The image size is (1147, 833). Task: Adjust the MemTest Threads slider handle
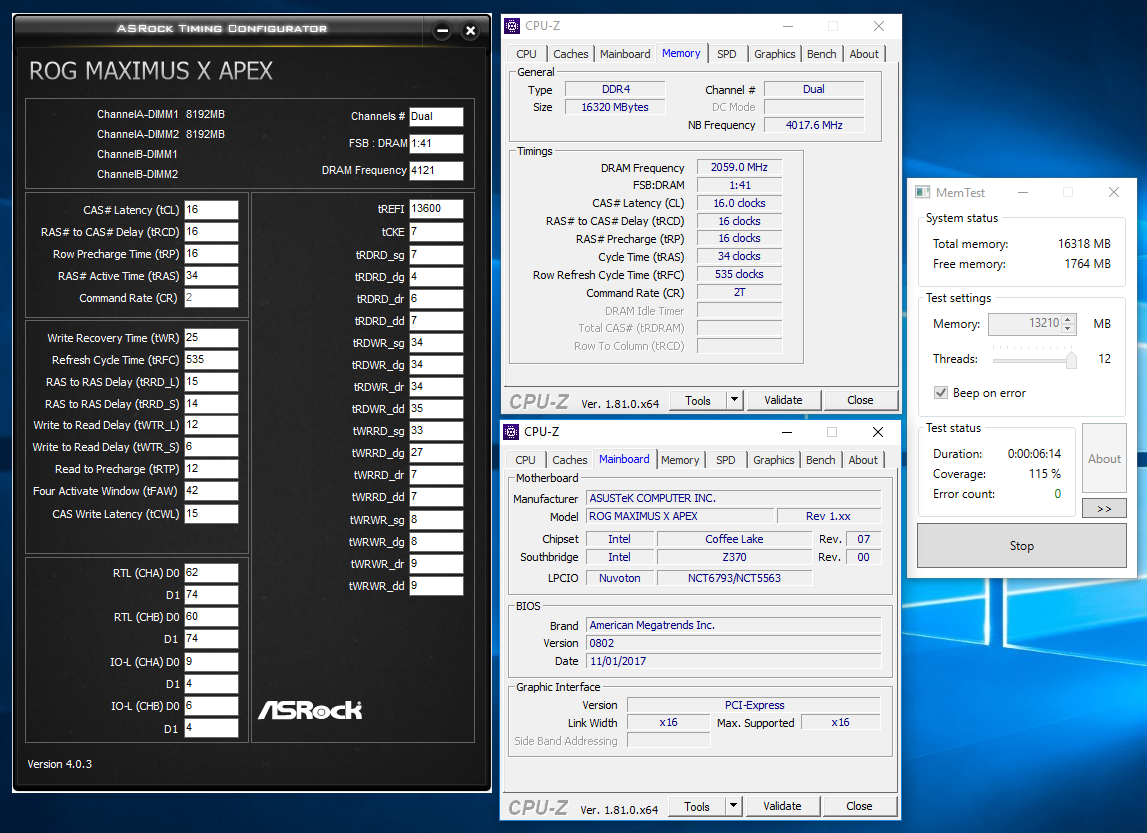pyautogui.click(x=1072, y=359)
